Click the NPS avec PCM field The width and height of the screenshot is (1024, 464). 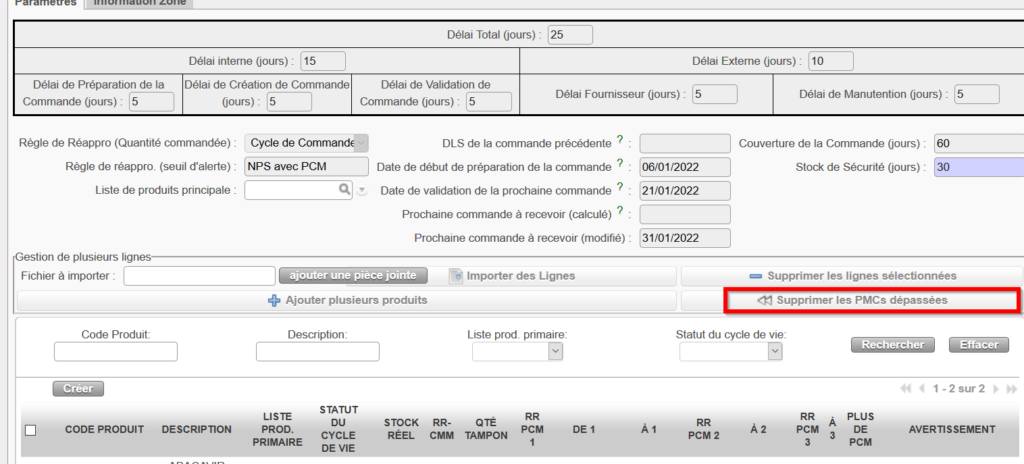point(306,167)
